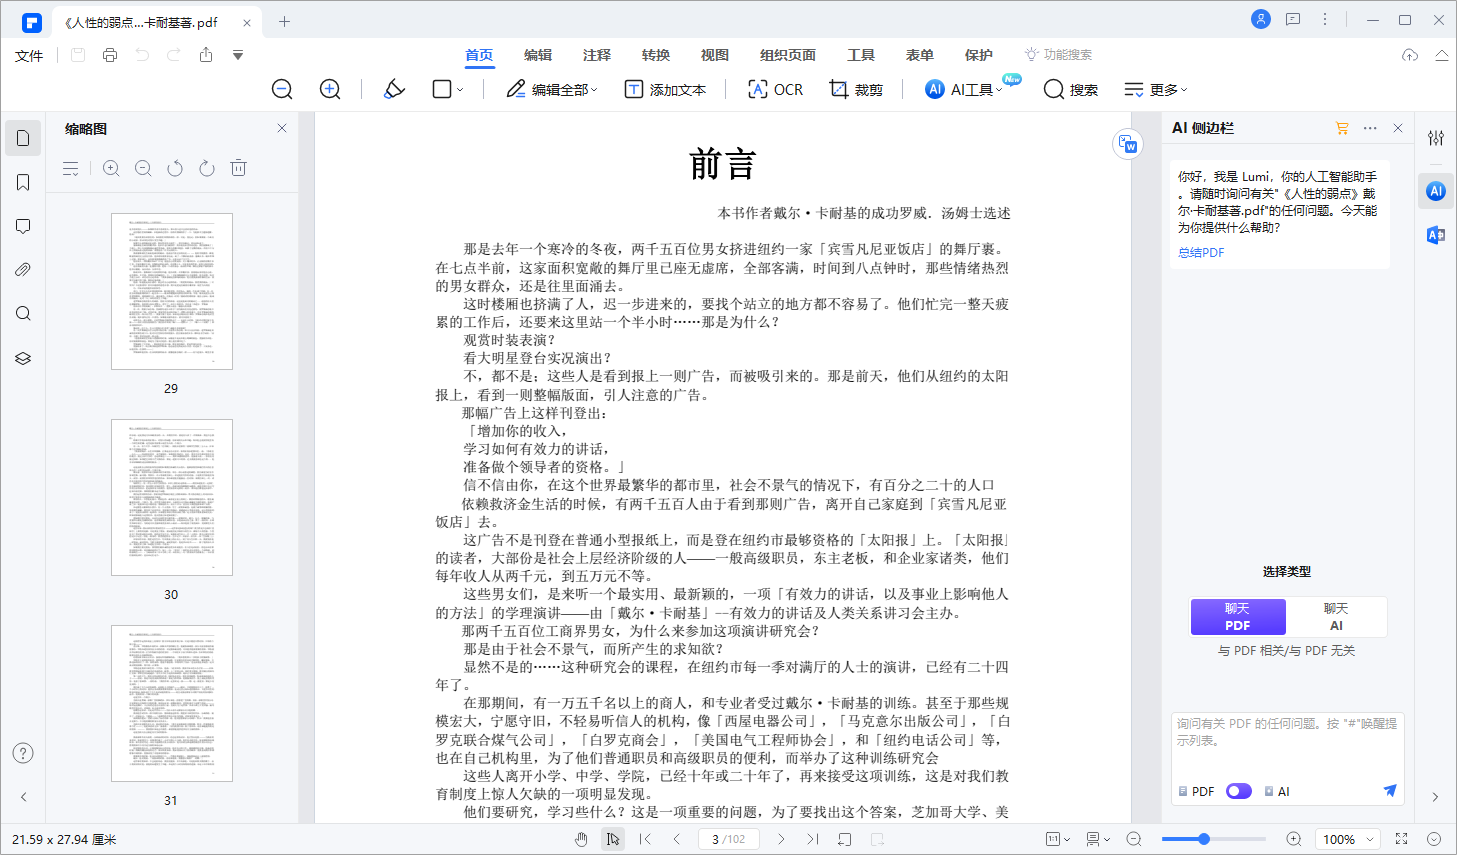Close the thumbnail panel
This screenshot has height=855, width=1457.
[282, 128]
